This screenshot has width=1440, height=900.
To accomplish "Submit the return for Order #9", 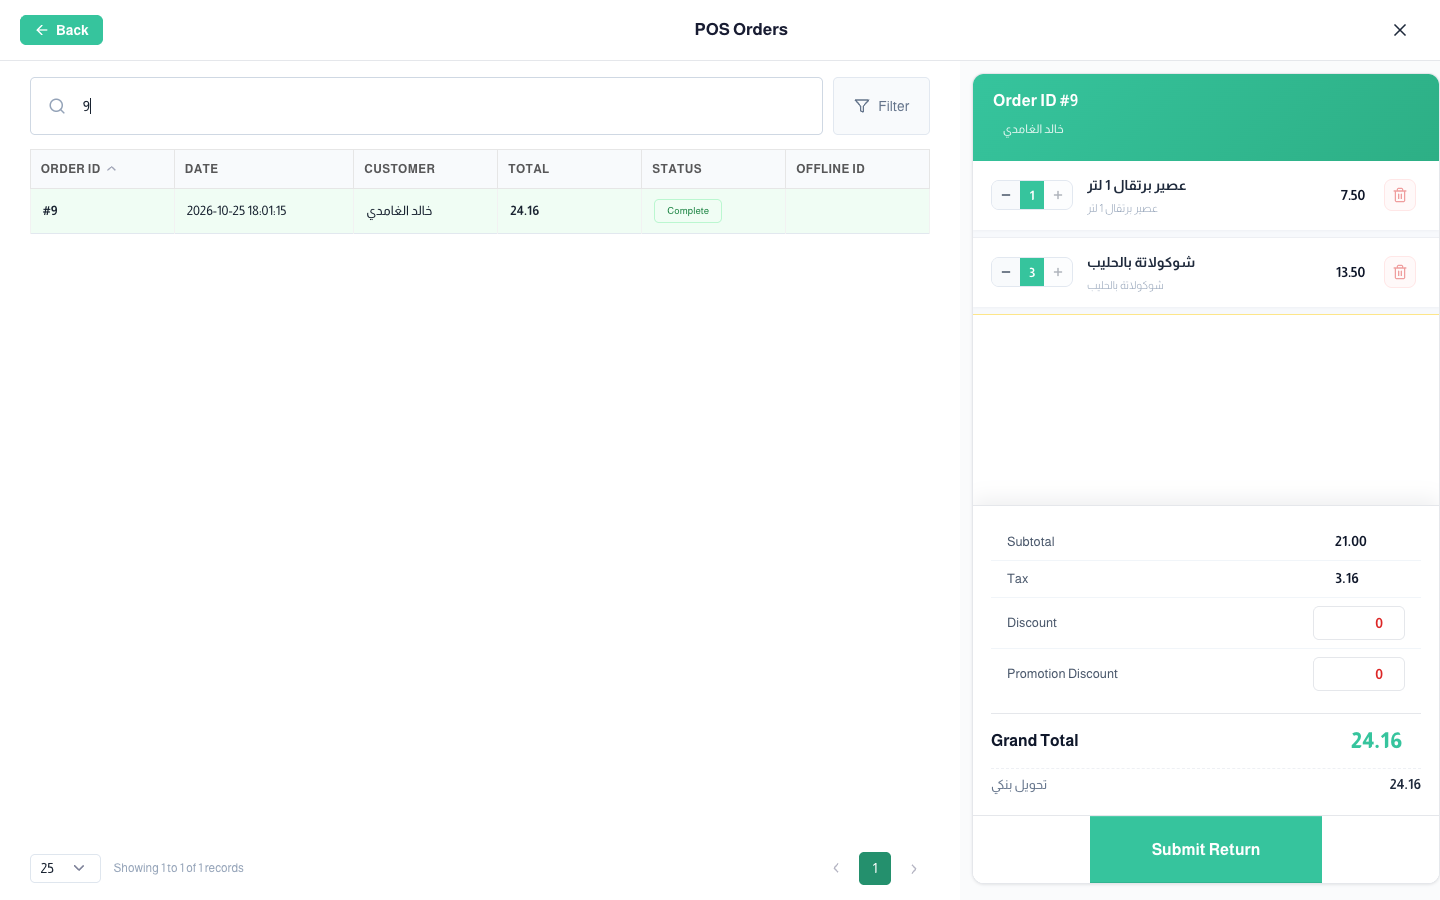I will coord(1206,849).
